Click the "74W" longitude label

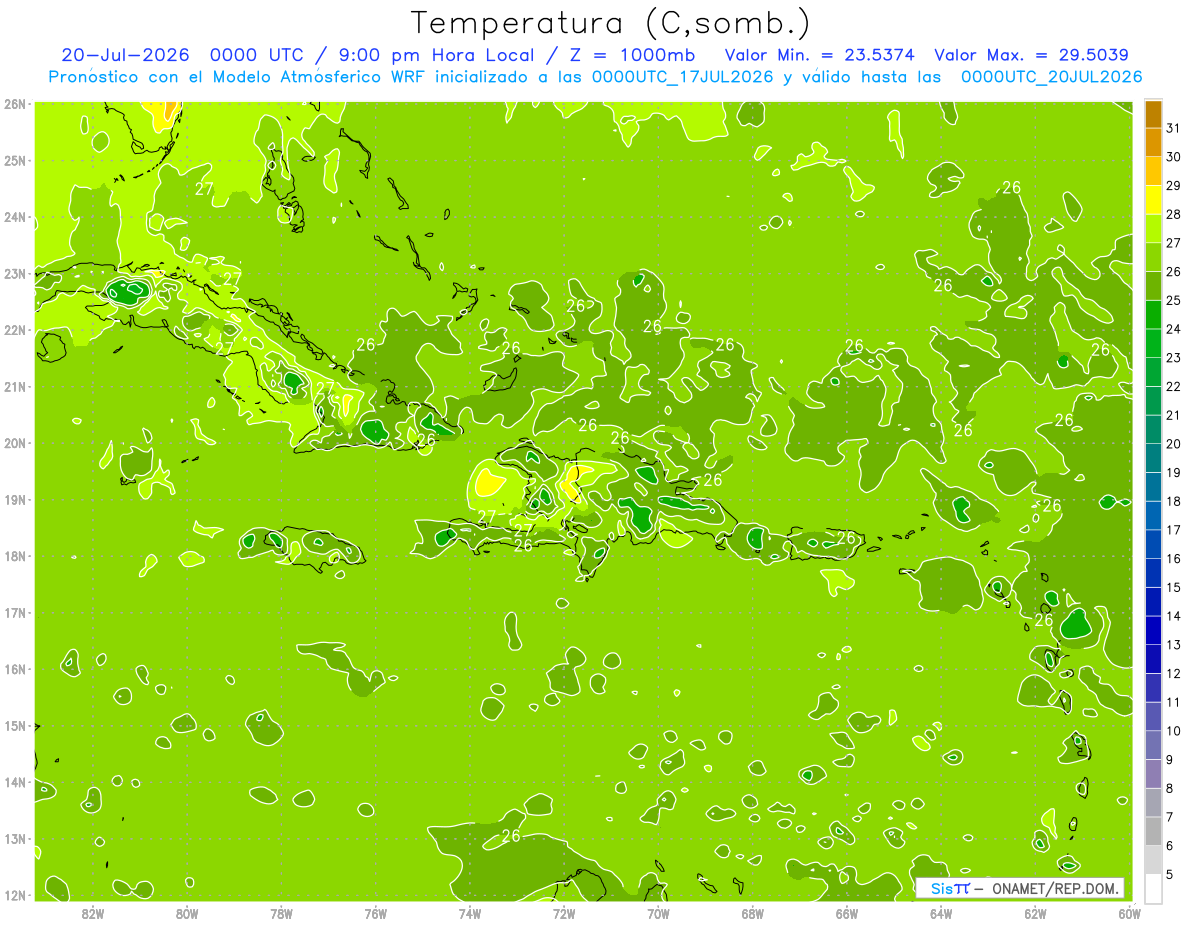(470, 913)
